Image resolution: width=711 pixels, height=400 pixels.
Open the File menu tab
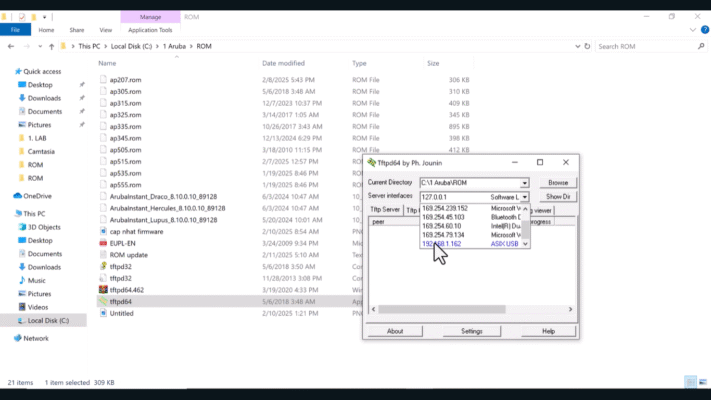coord(15,30)
